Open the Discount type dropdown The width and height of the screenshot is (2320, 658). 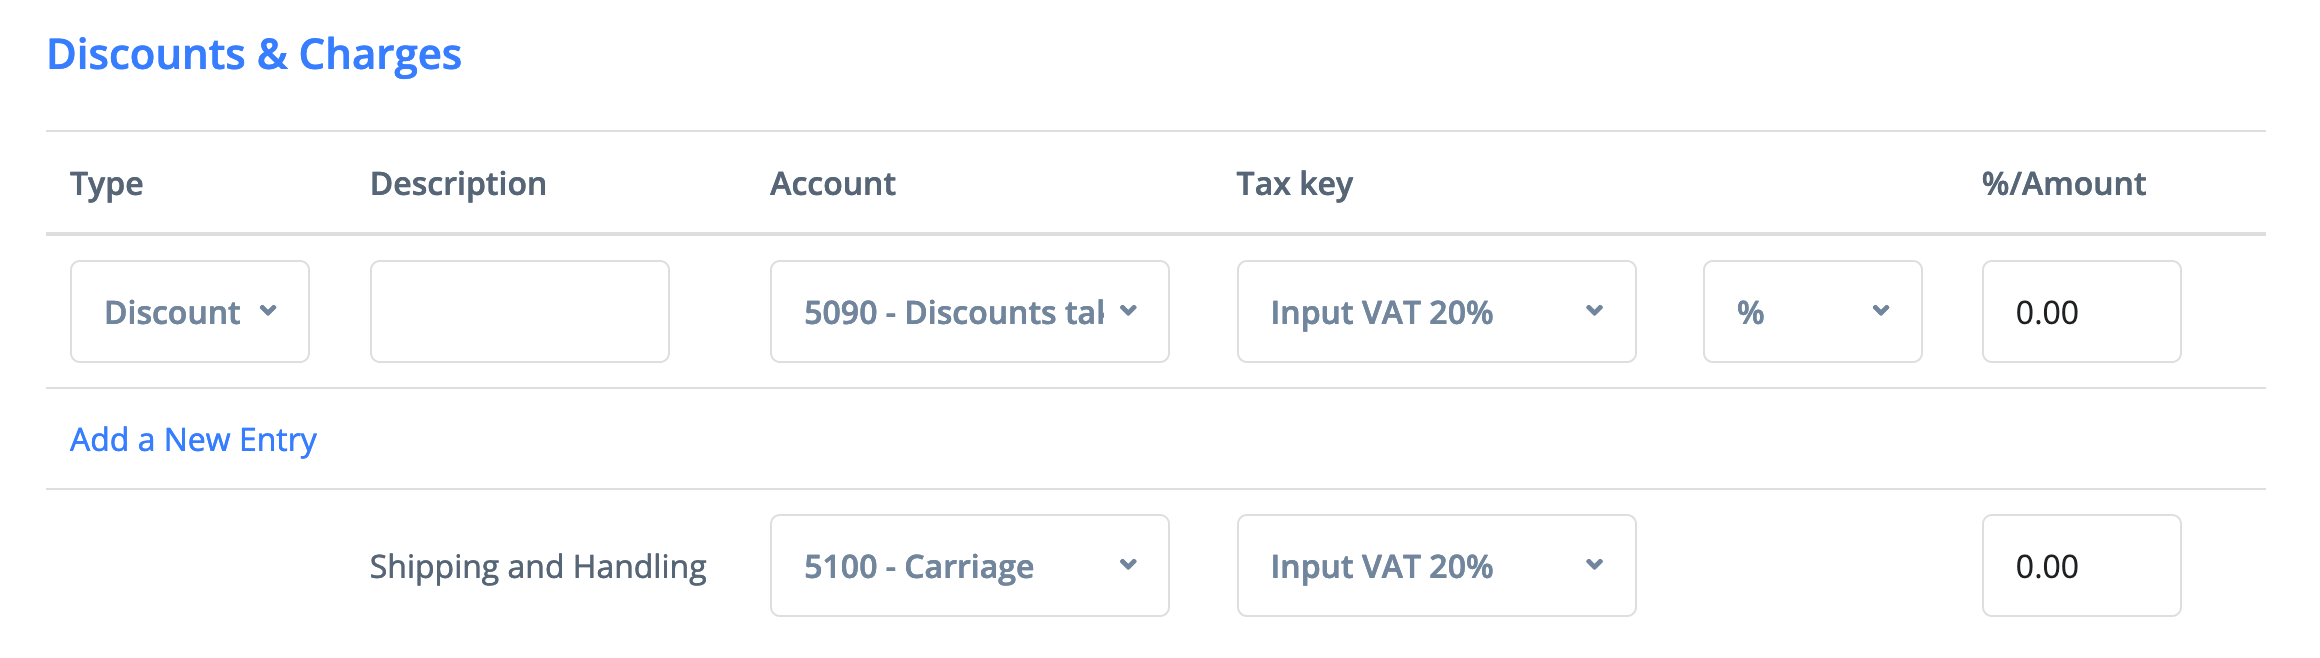point(189,312)
